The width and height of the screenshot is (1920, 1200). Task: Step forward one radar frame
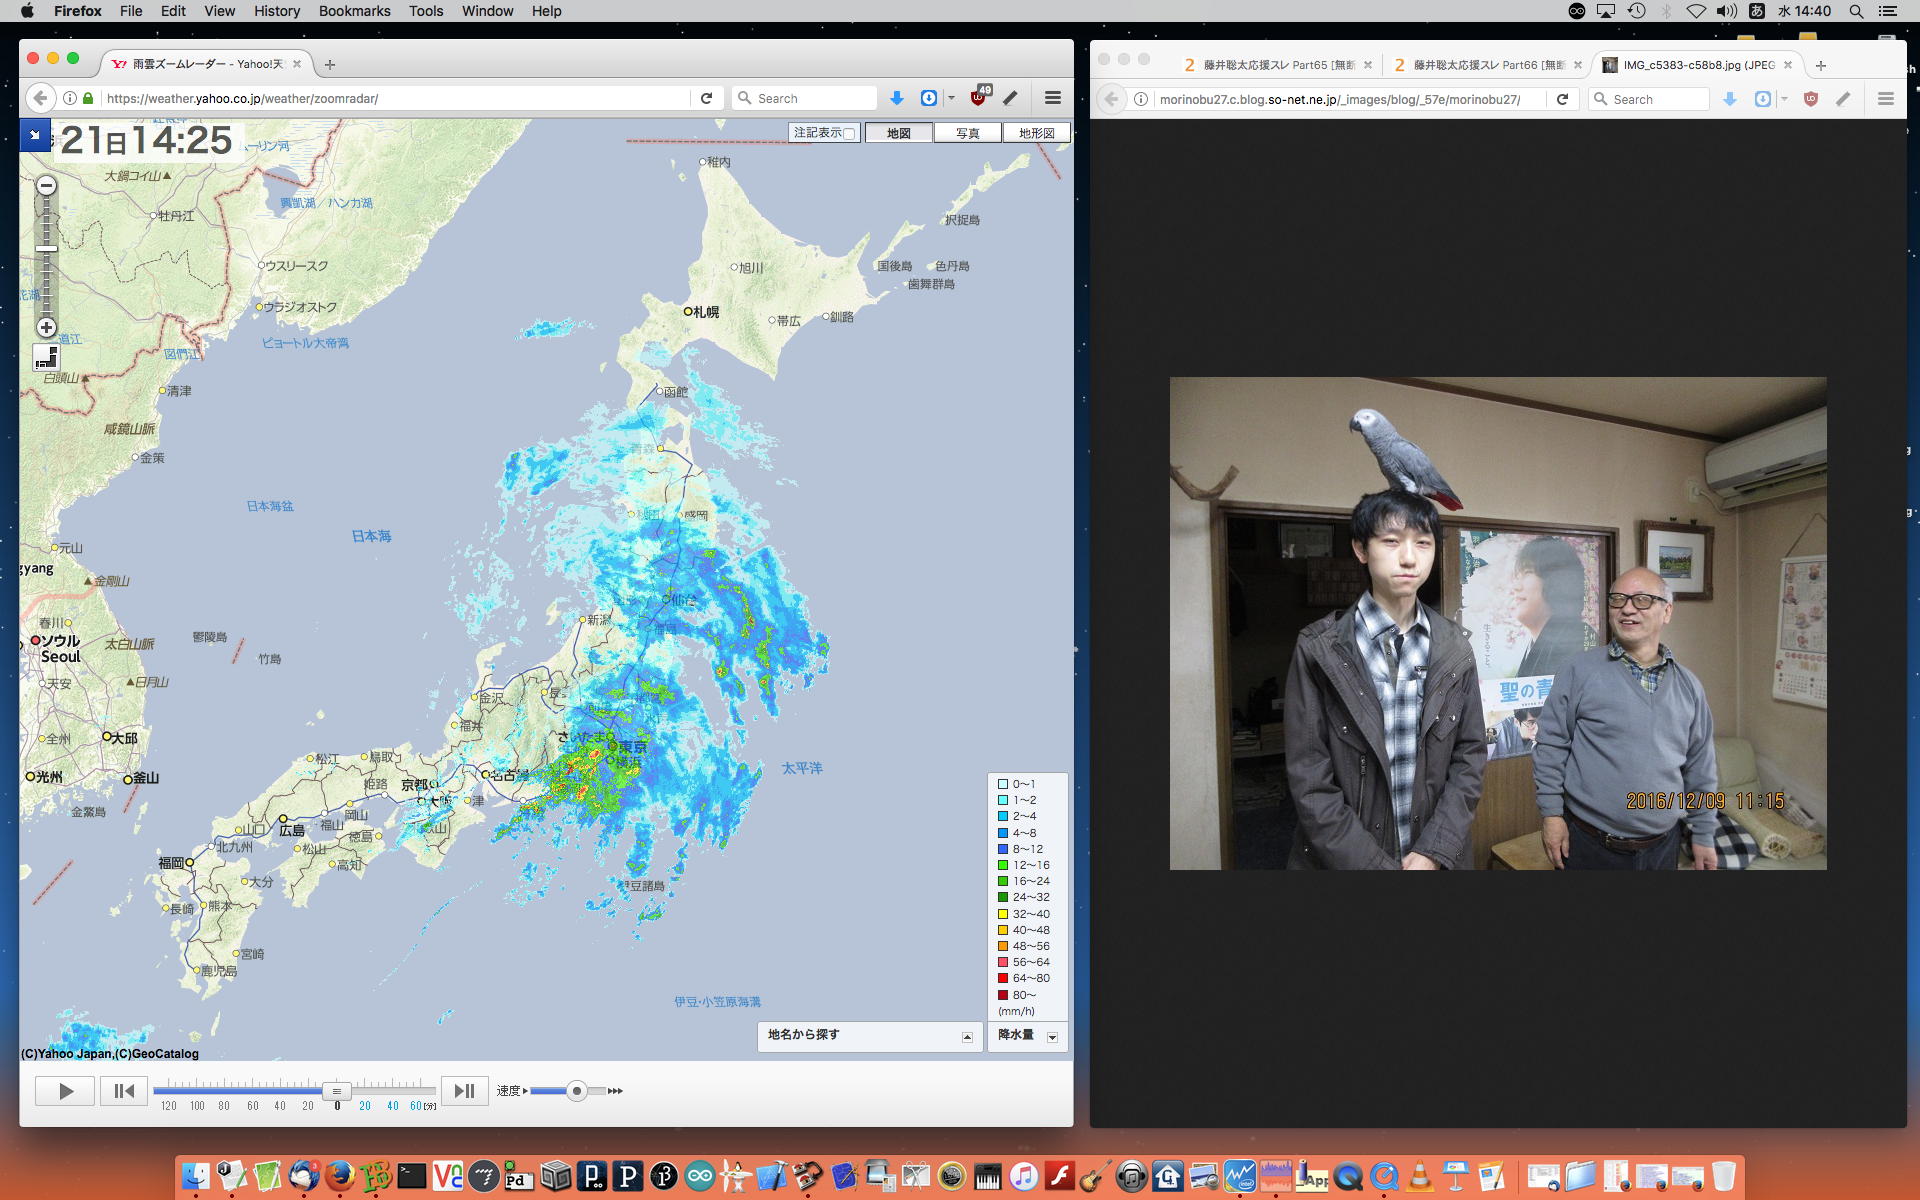pos(464,1091)
